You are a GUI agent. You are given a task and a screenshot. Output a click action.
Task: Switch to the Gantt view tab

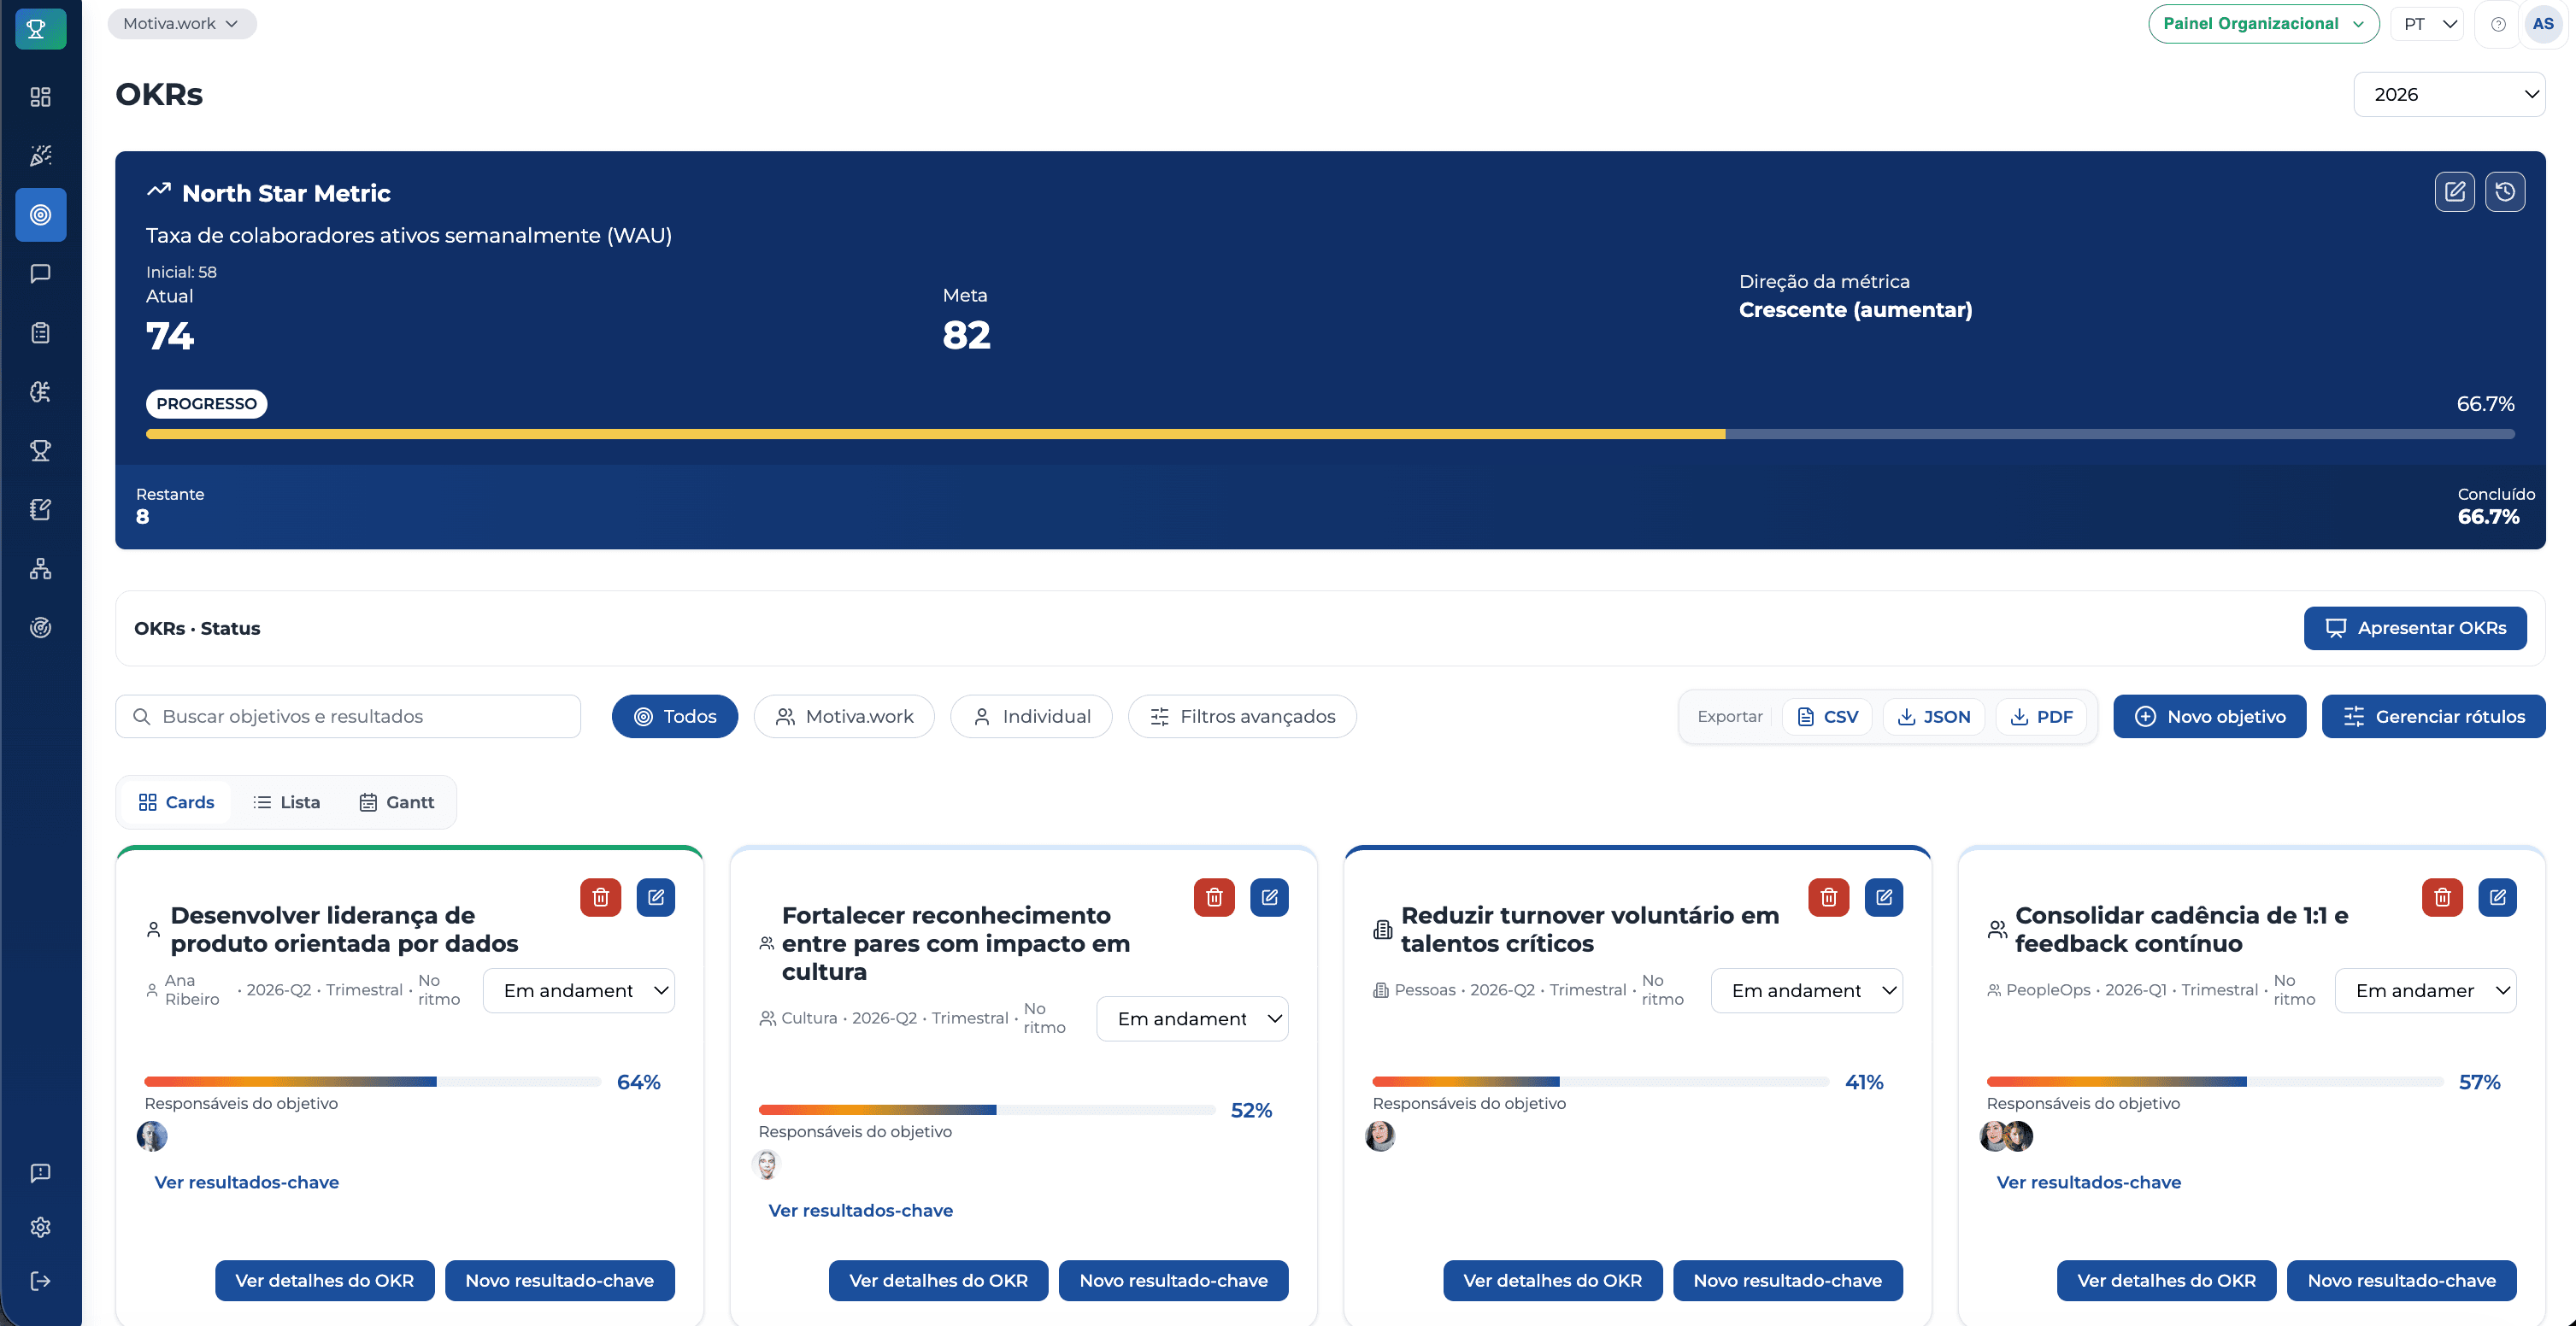[x=396, y=801]
